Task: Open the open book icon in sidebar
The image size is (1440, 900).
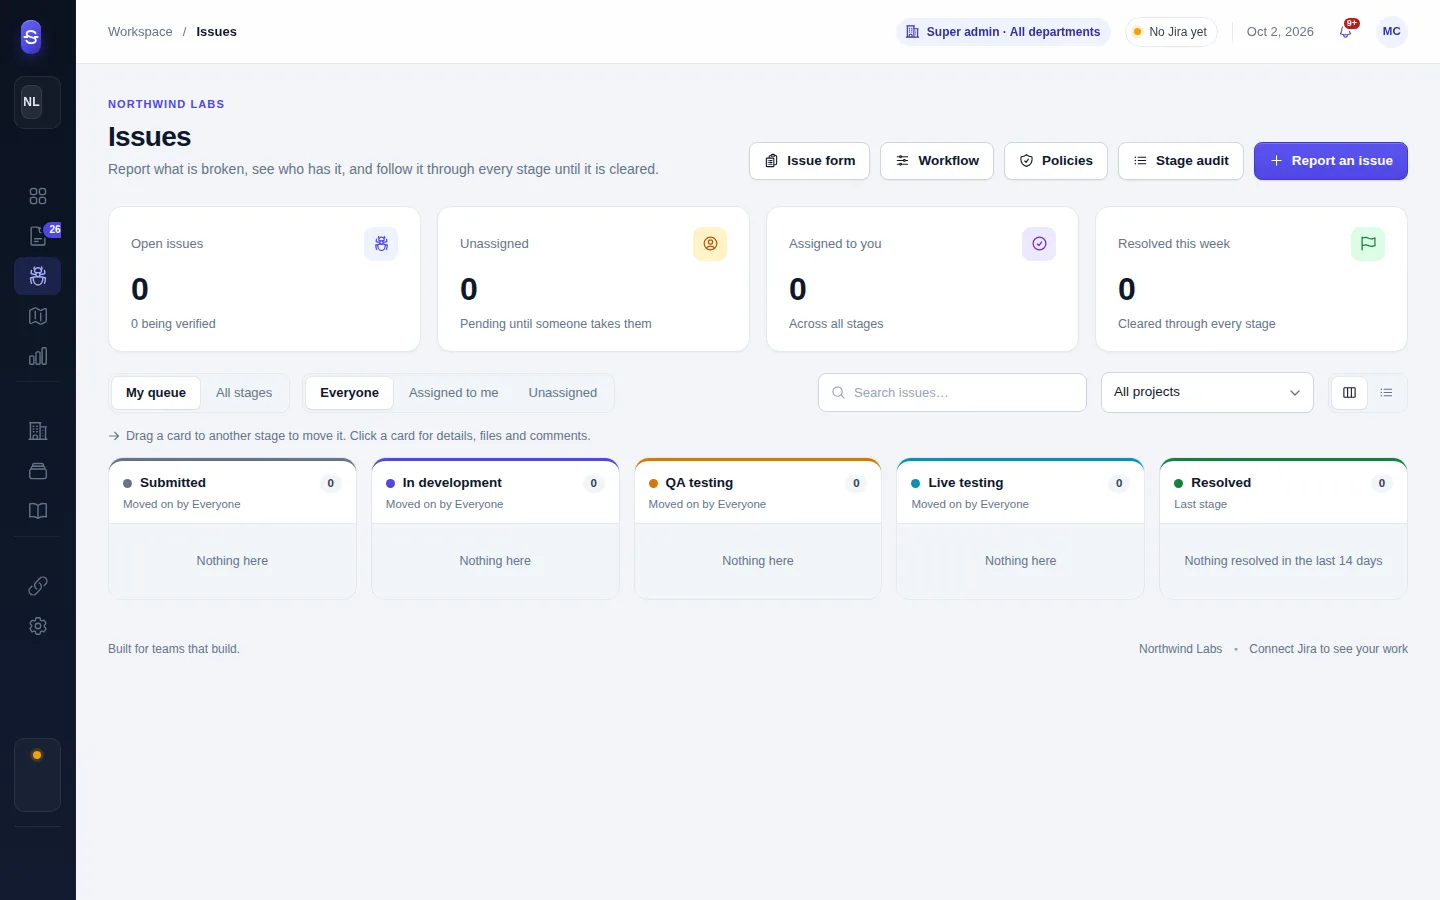Action: [x=38, y=511]
